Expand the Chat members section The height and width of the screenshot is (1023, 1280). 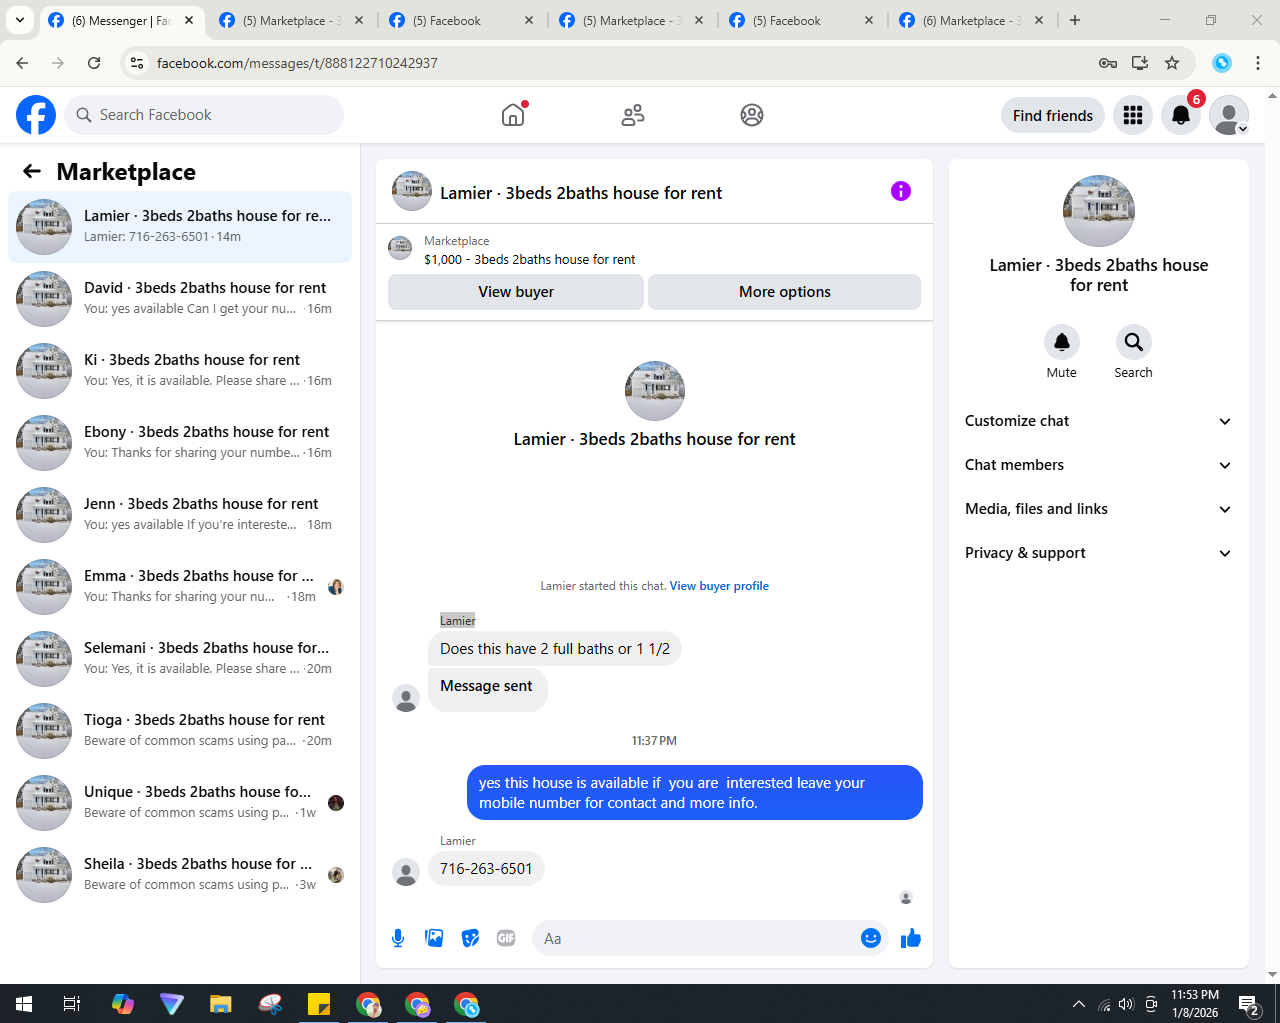(x=1099, y=465)
